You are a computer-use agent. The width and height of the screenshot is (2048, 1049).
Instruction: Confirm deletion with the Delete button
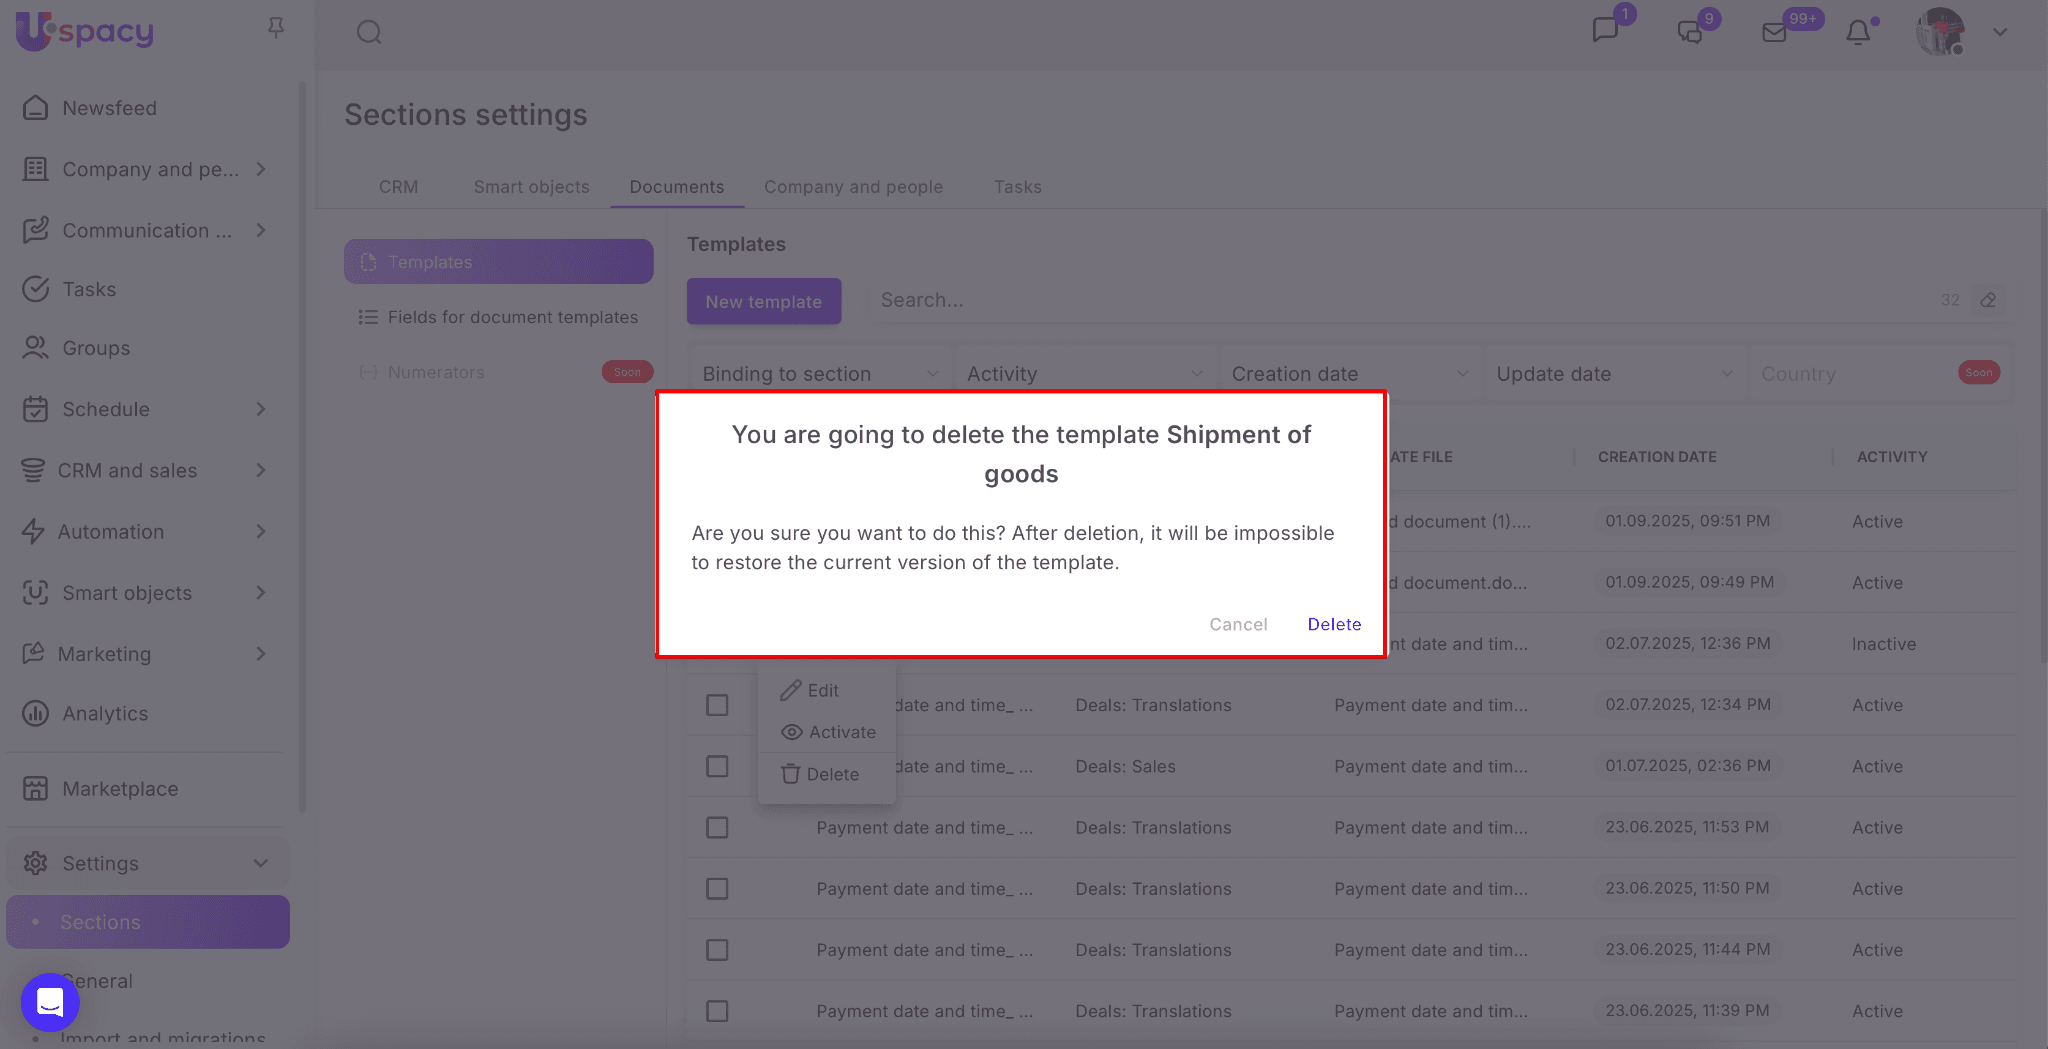tap(1334, 624)
